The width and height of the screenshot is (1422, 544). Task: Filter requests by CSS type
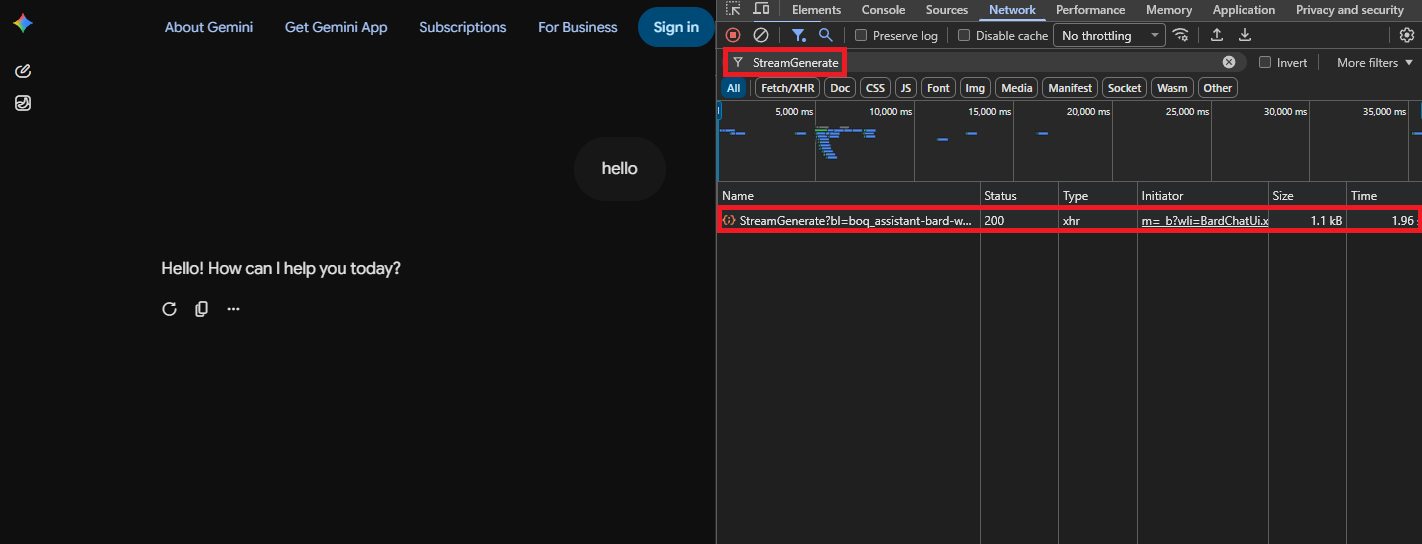tap(875, 88)
